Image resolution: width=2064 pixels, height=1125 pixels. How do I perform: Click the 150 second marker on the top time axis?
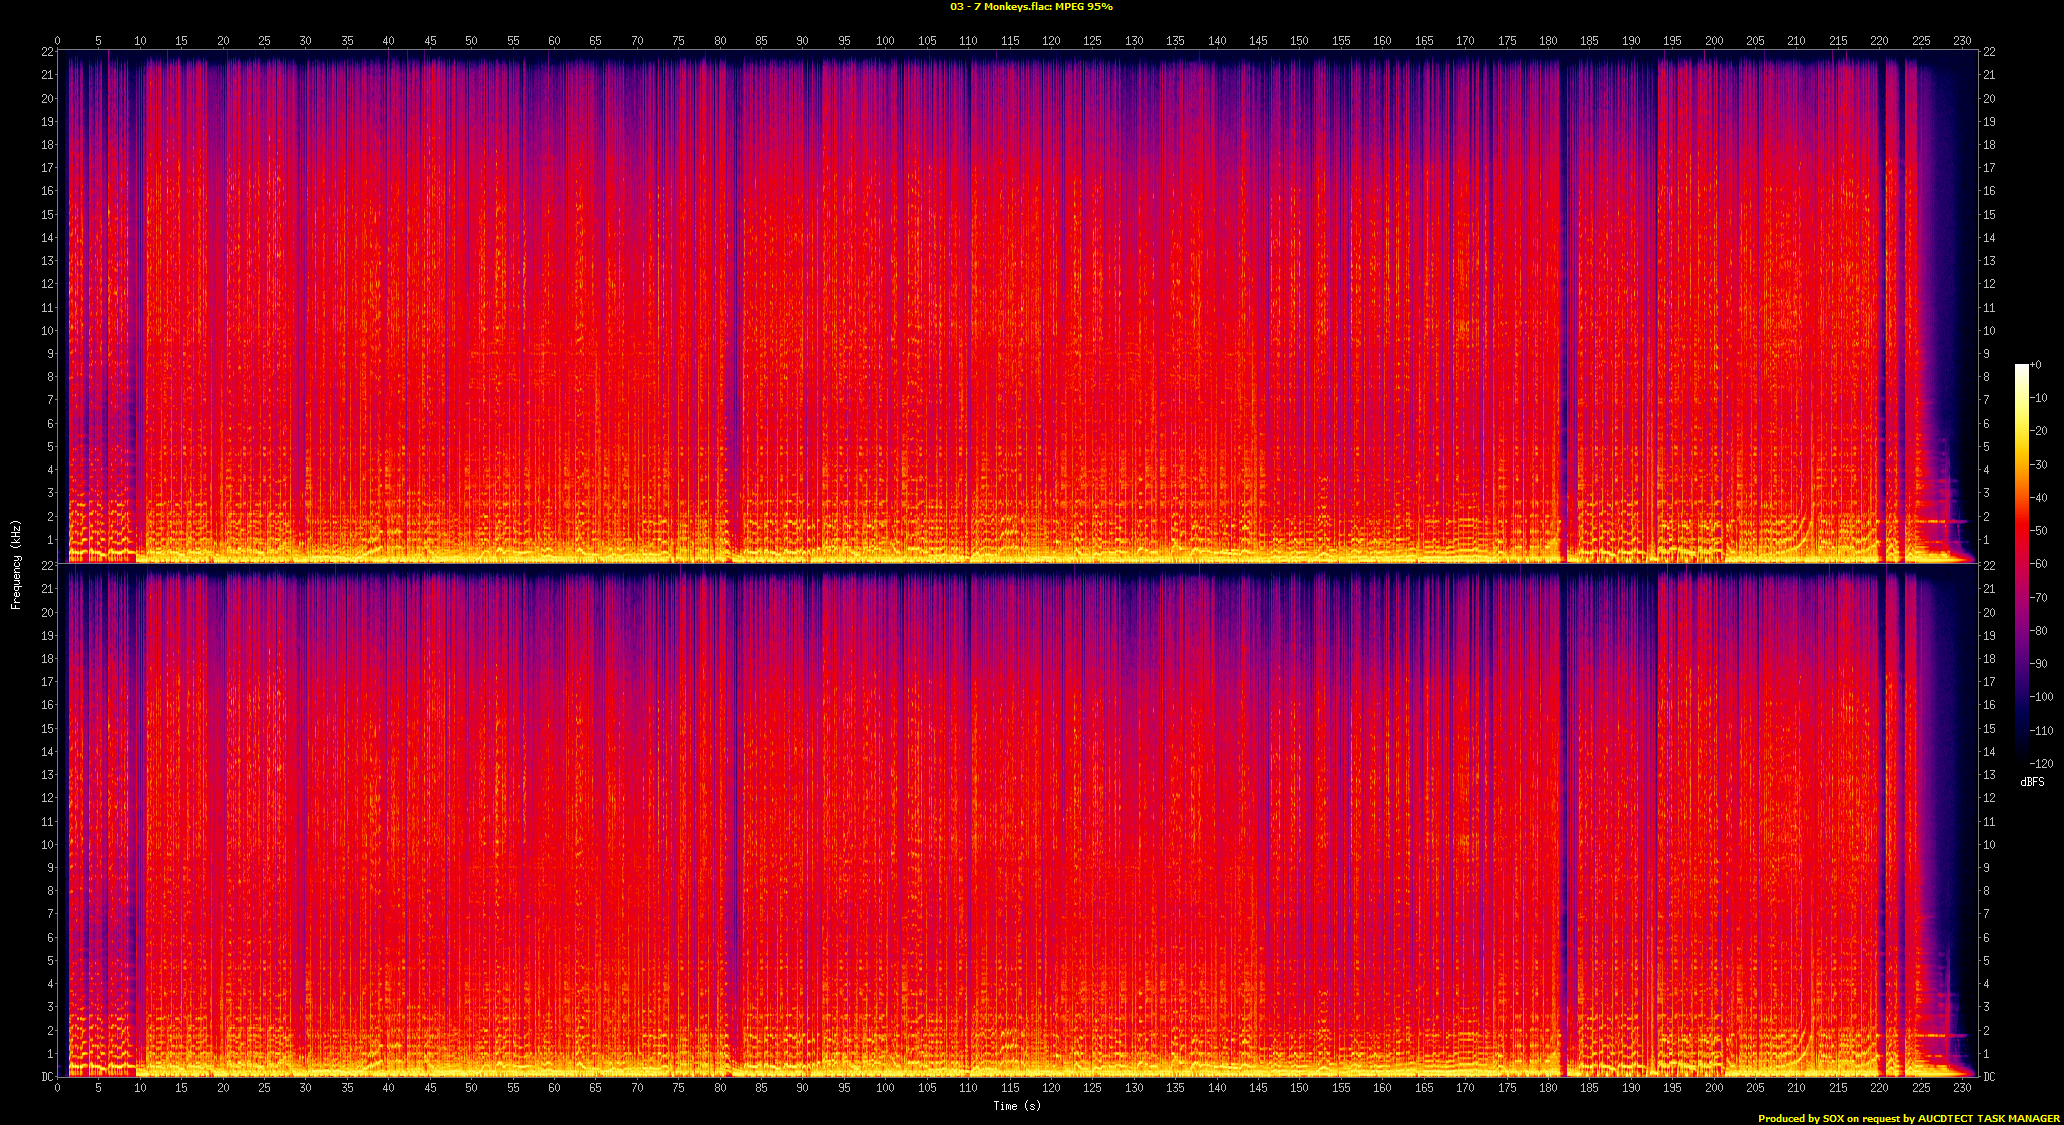(x=1299, y=41)
